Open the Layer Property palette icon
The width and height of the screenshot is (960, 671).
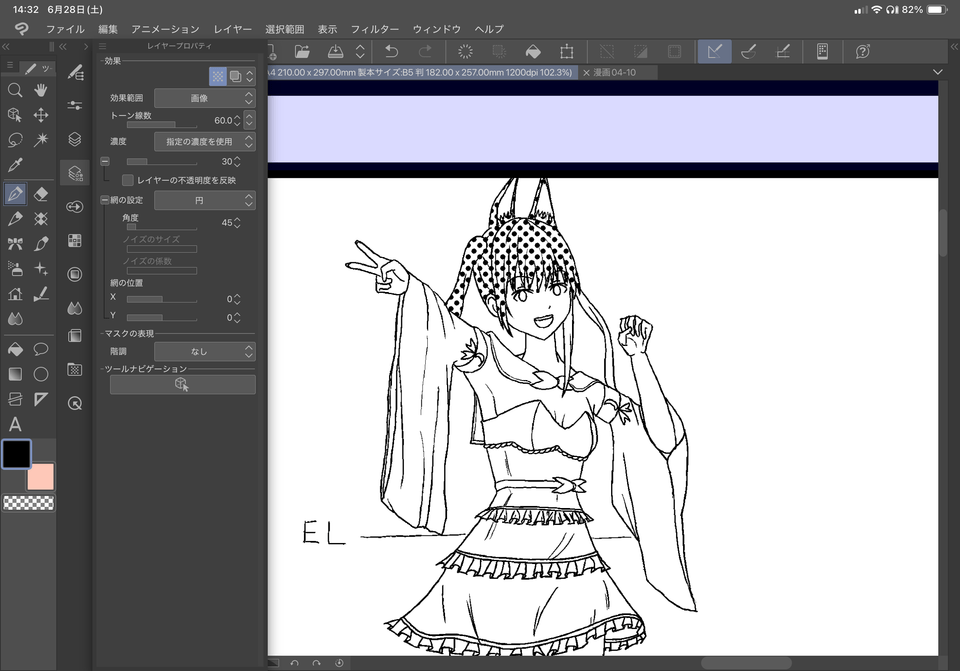(75, 173)
